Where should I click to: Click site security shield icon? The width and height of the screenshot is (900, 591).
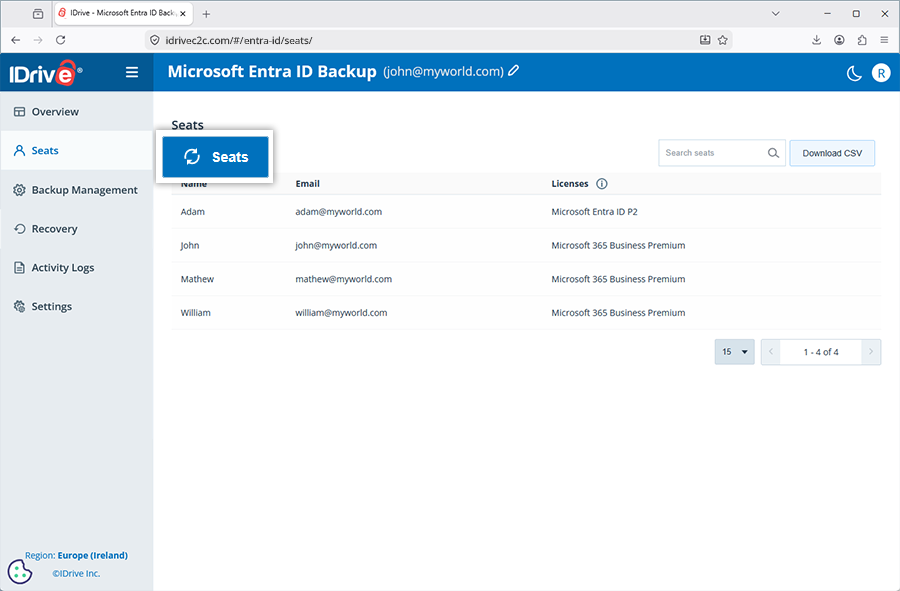pyautogui.click(x=154, y=40)
